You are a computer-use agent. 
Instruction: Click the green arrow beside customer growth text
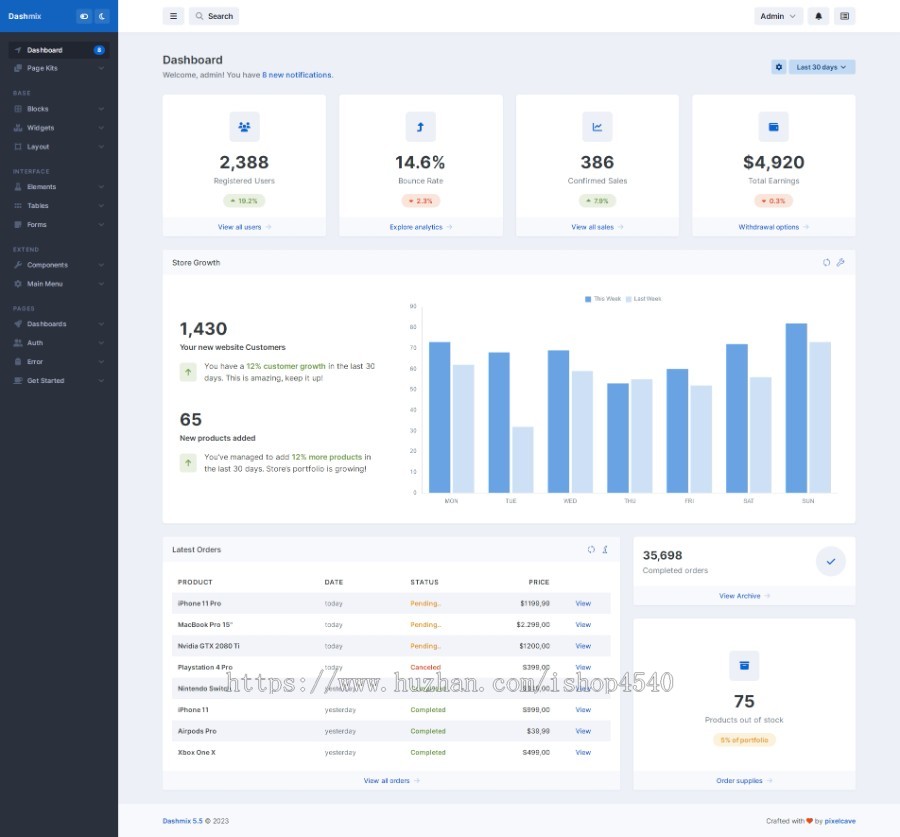tap(188, 372)
